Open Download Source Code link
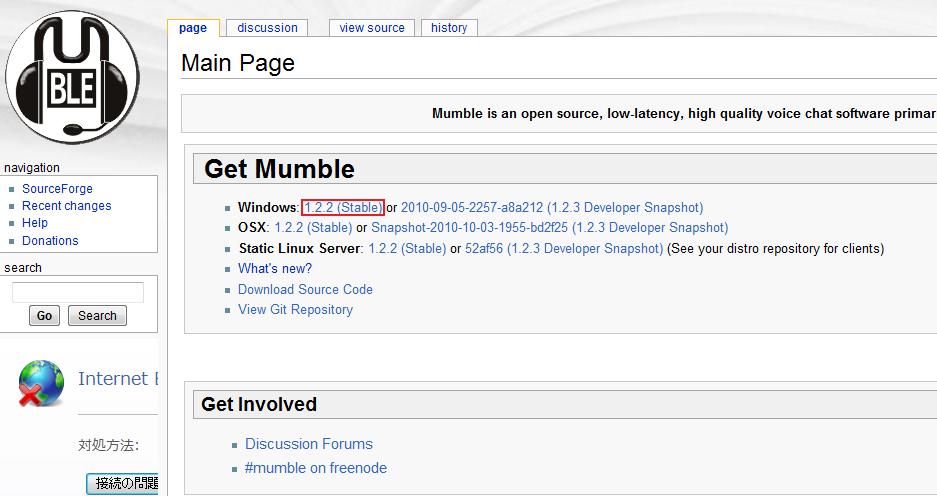 point(305,289)
